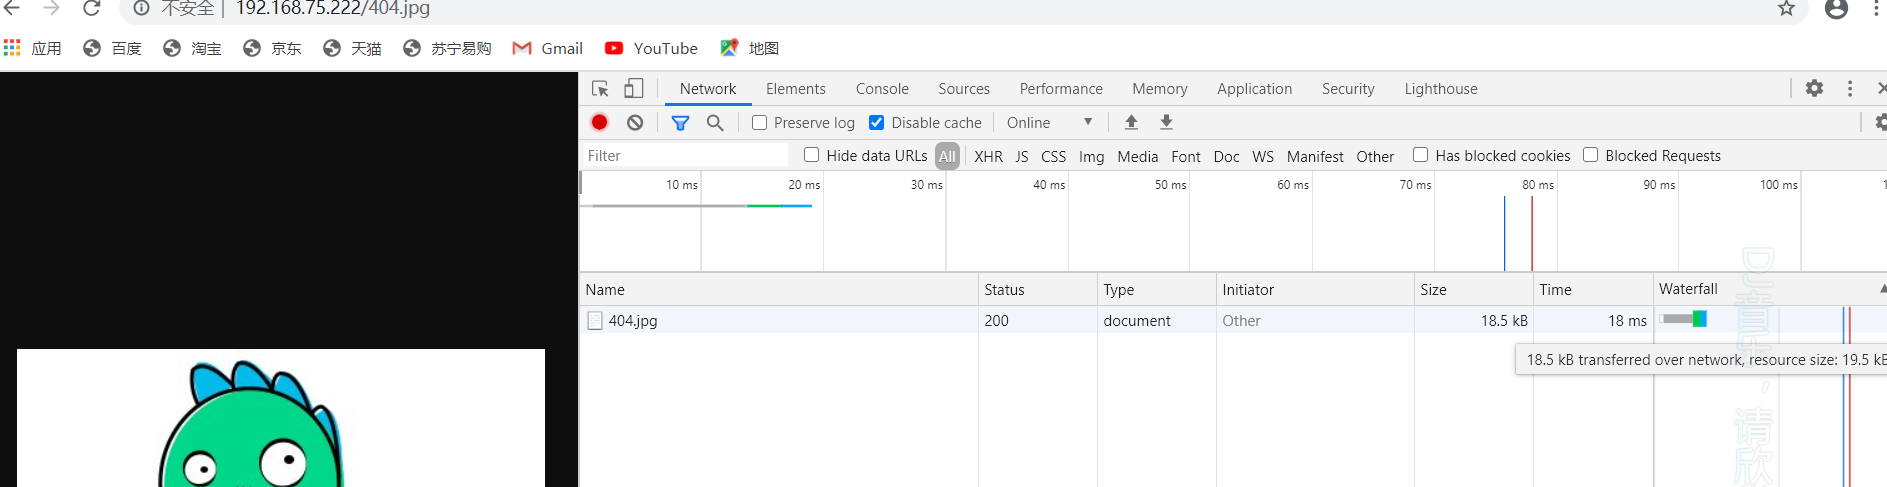Filter requests by Doc
The image size is (1887, 487).
(x=1226, y=156)
